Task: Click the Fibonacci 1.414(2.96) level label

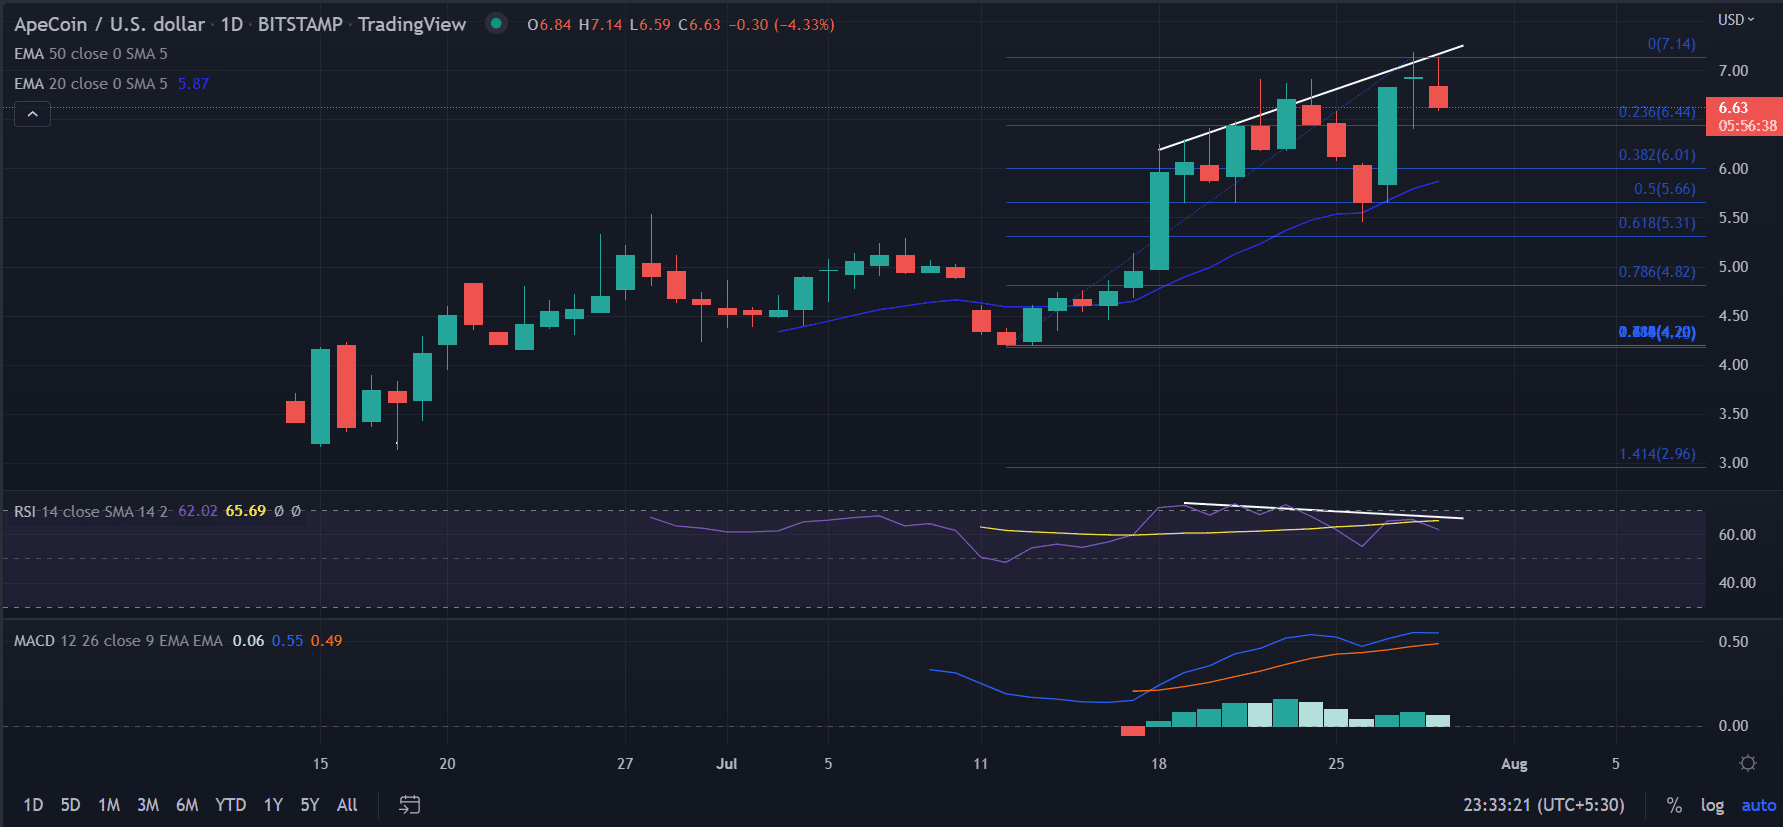Action: pos(1657,454)
